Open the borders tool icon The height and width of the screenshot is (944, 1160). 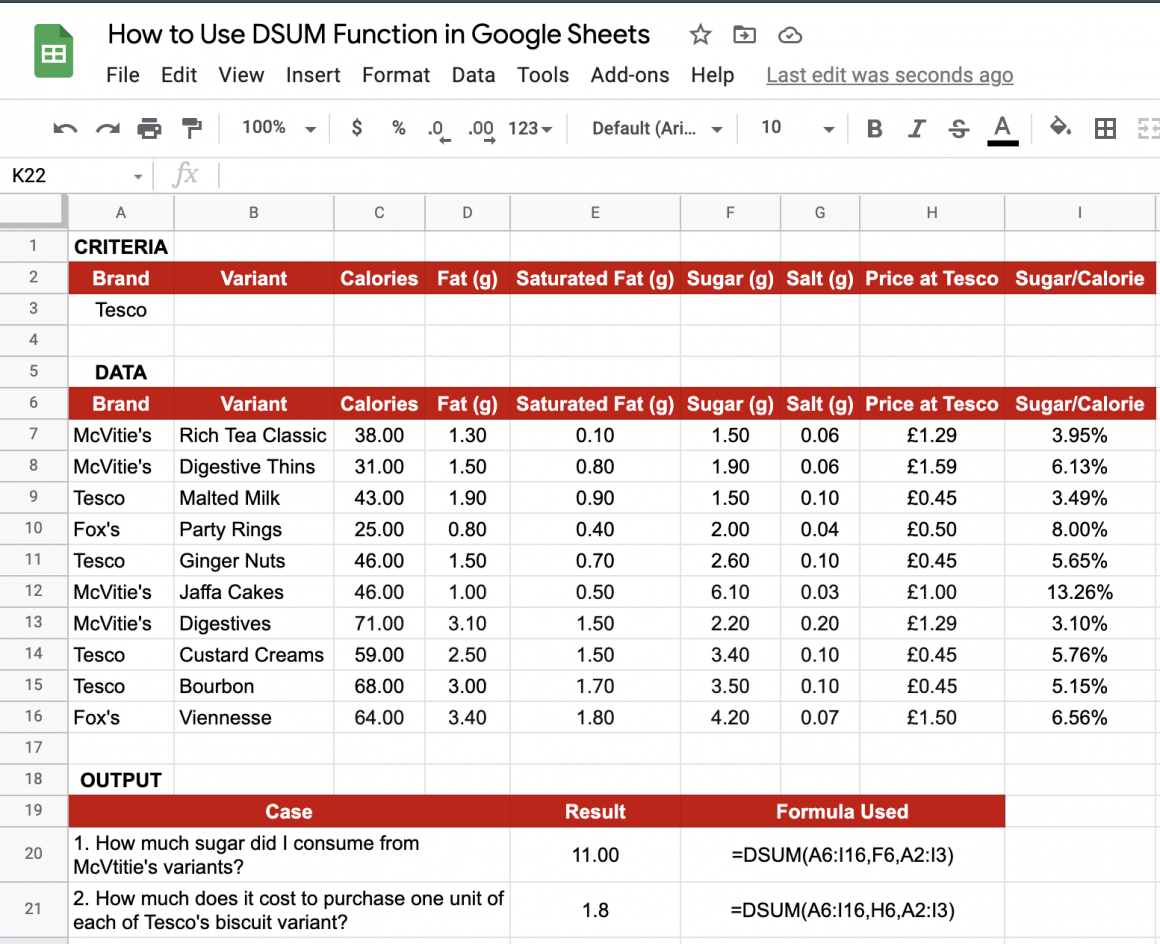(1105, 128)
